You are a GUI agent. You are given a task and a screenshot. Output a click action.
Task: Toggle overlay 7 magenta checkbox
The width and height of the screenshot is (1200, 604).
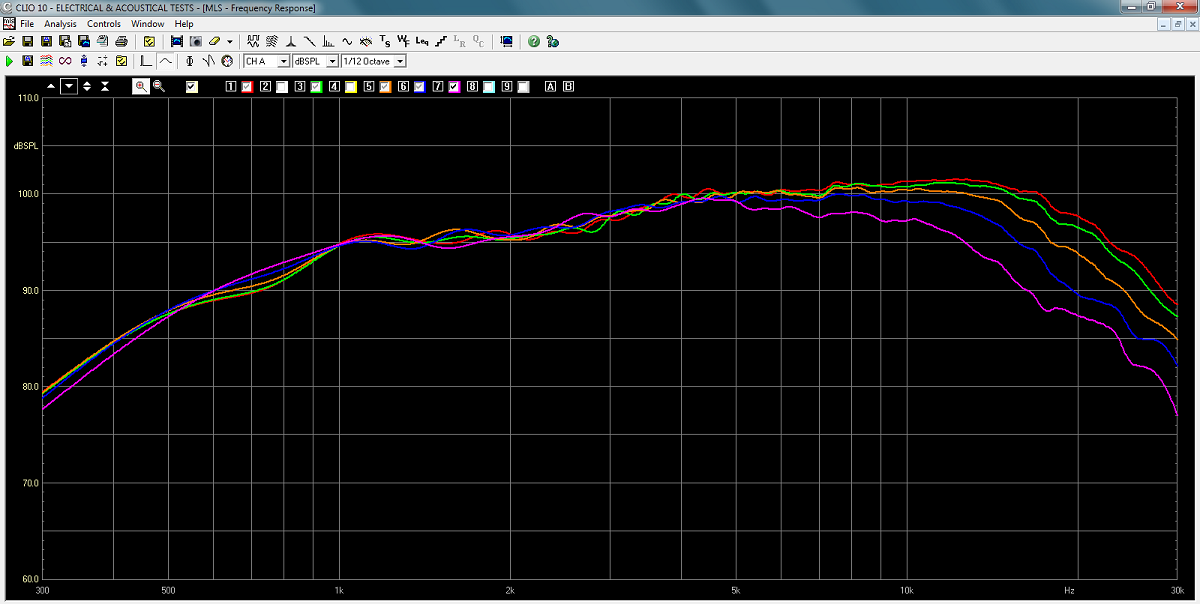452,86
